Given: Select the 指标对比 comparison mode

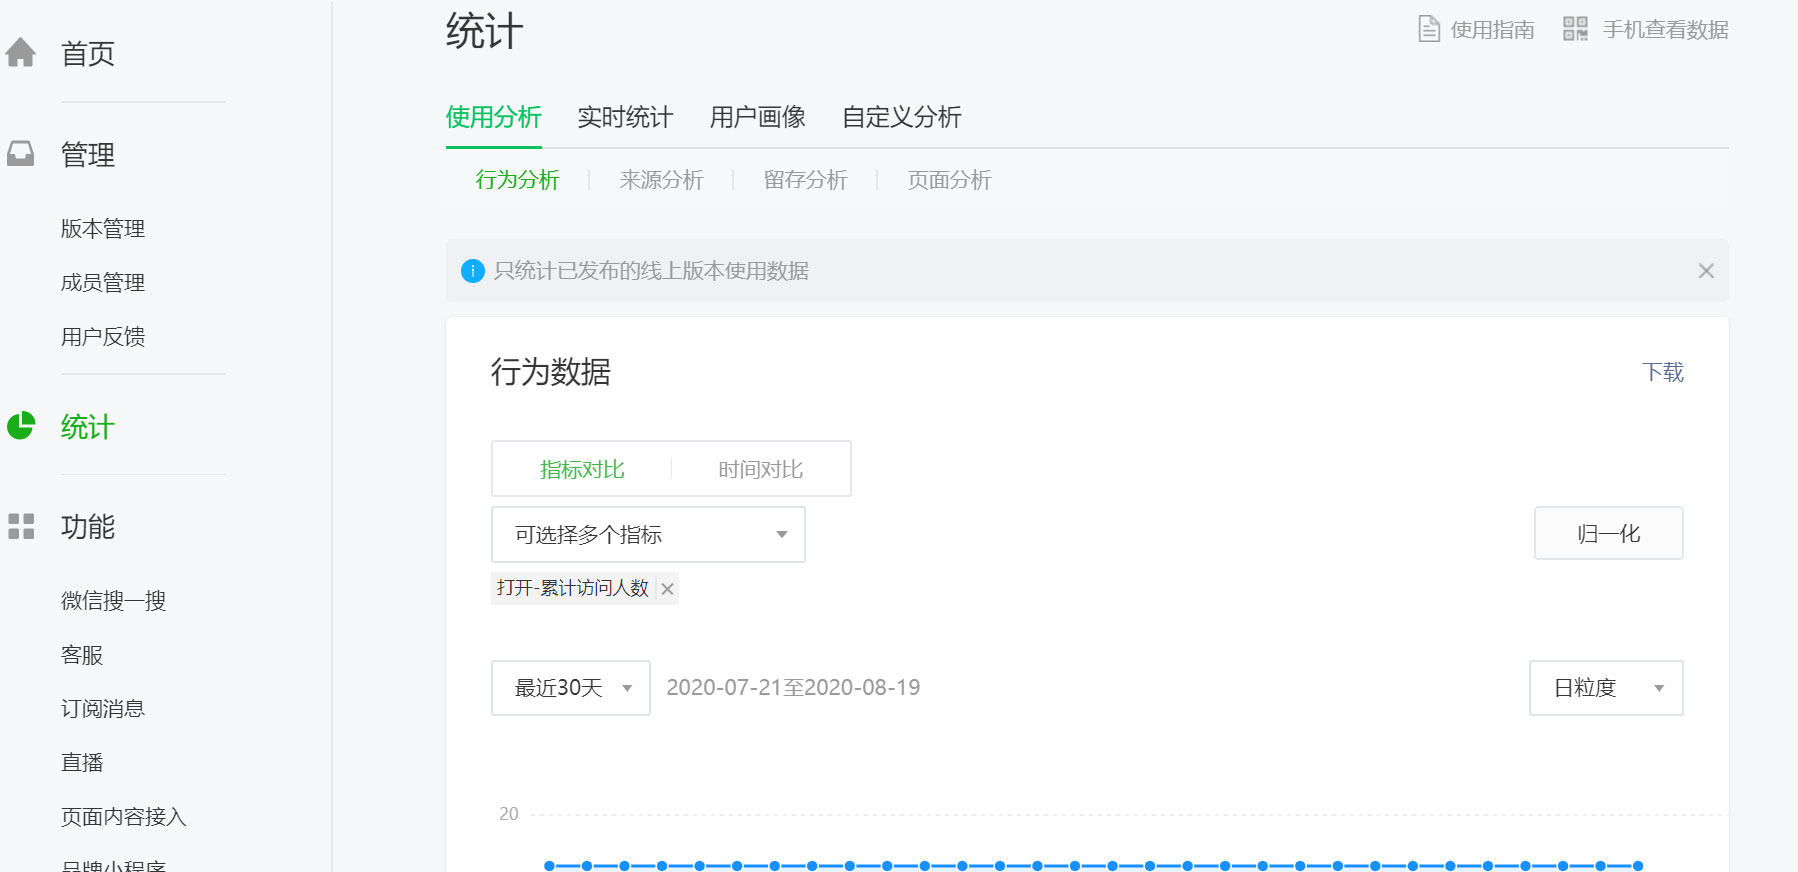Looking at the screenshot, I should click(x=582, y=469).
